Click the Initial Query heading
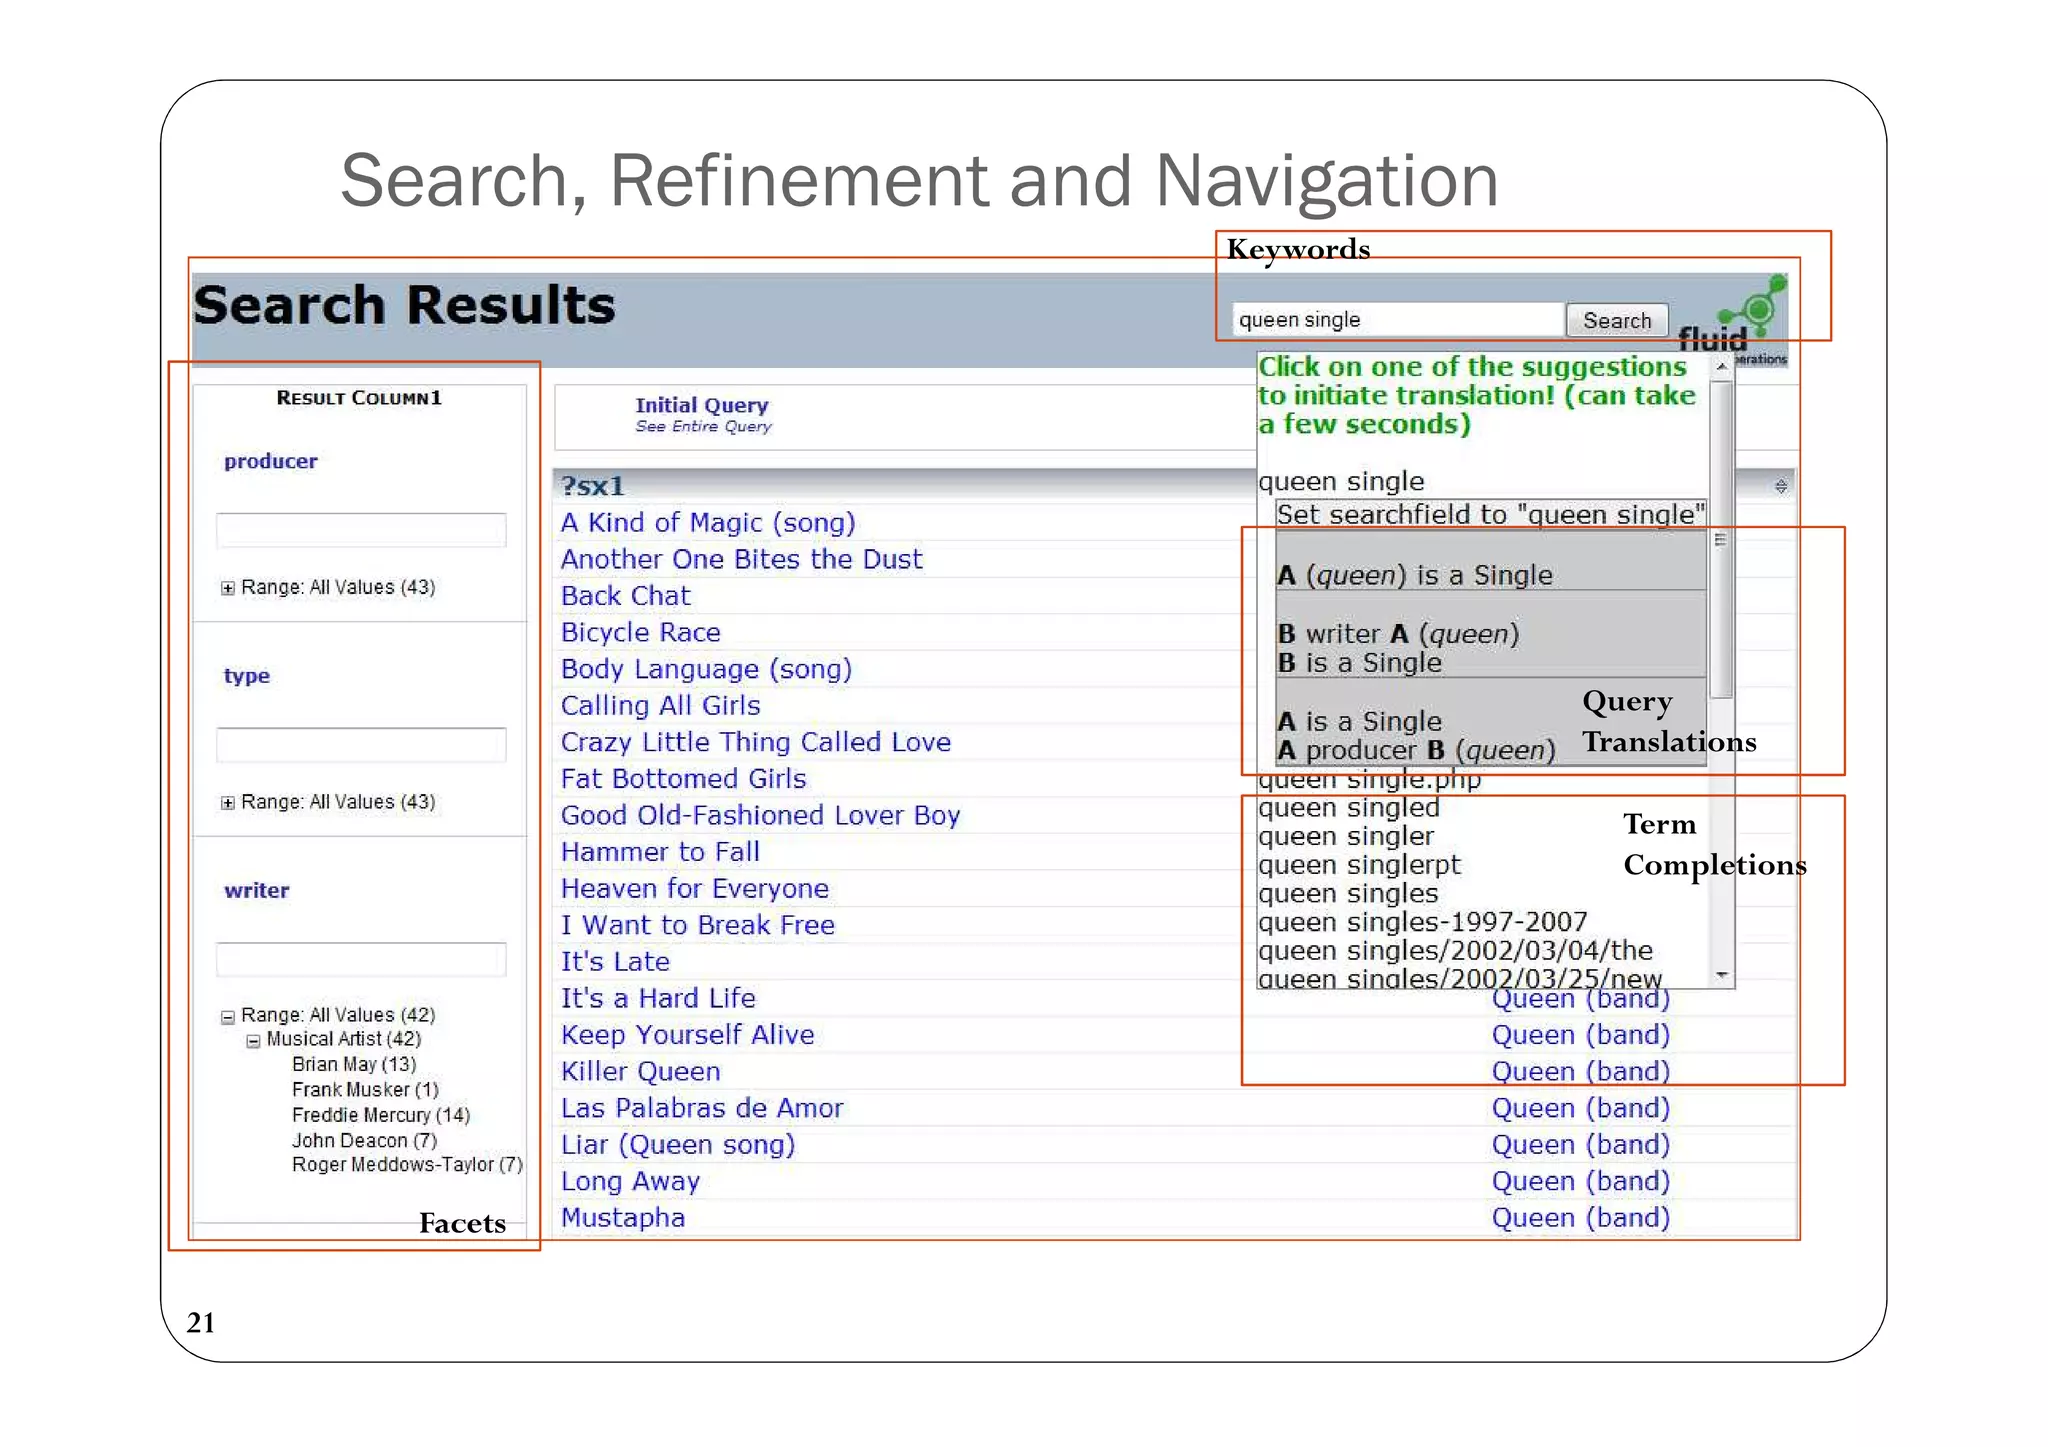The width and height of the screenshot is (2048, 1447). (x=702, y=405)
